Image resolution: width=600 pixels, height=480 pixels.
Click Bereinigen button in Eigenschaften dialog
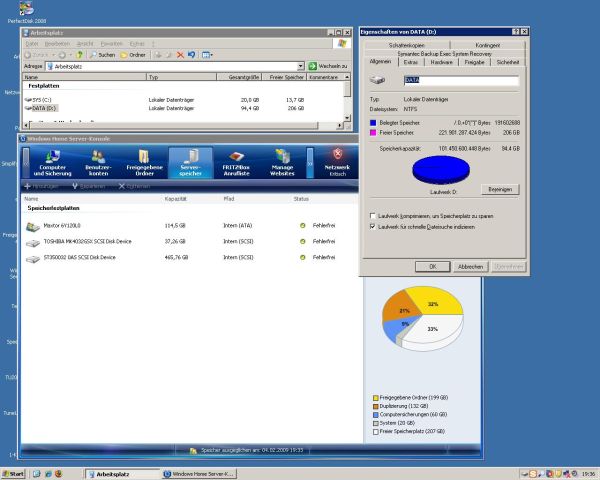(500, 189)
